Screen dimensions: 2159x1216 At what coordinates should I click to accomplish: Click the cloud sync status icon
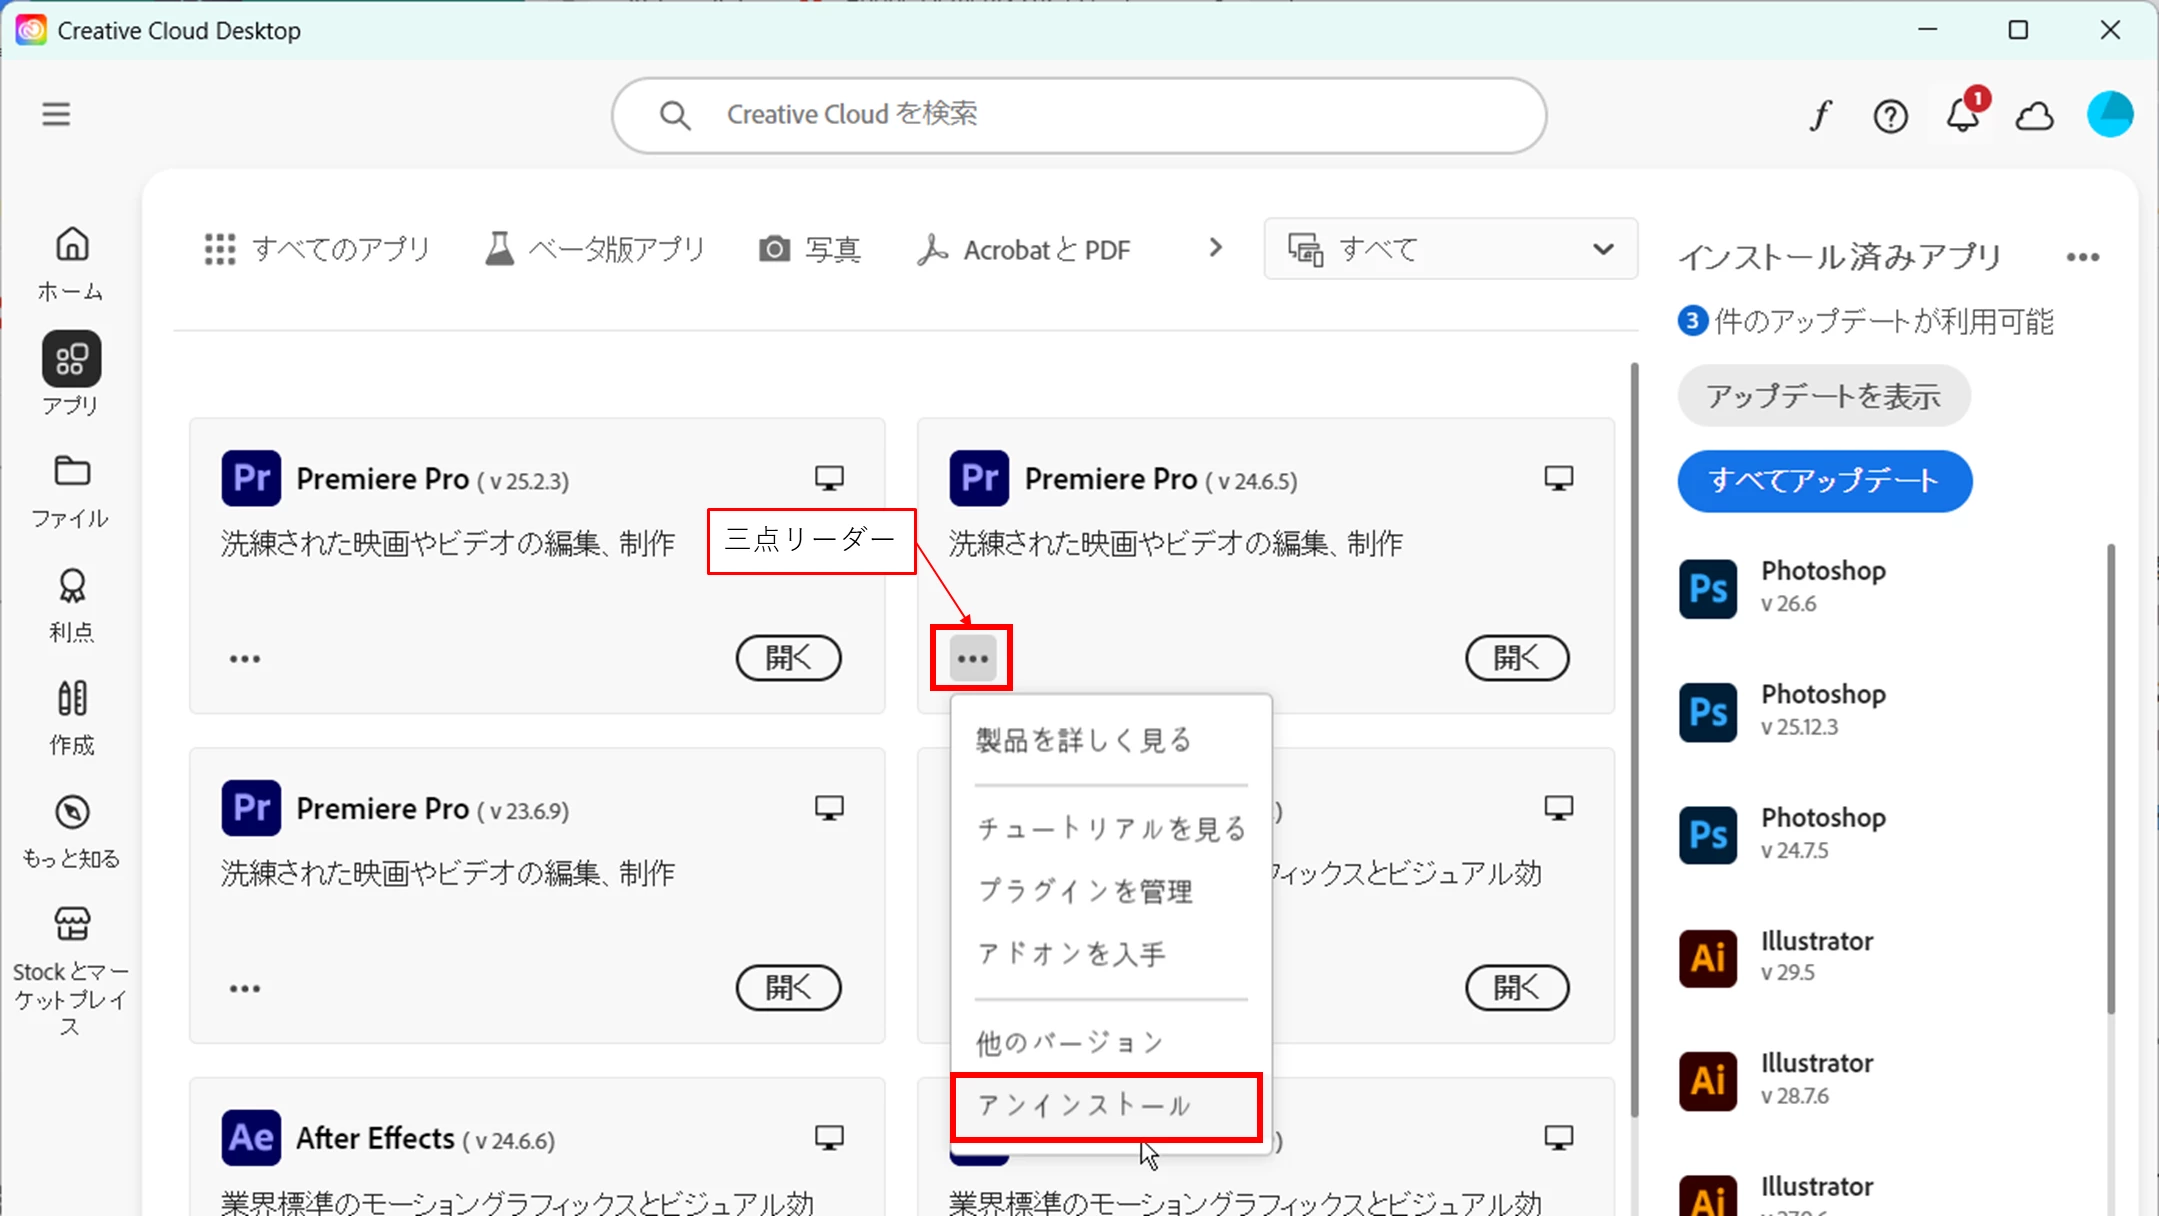(x=2034, y=117)
